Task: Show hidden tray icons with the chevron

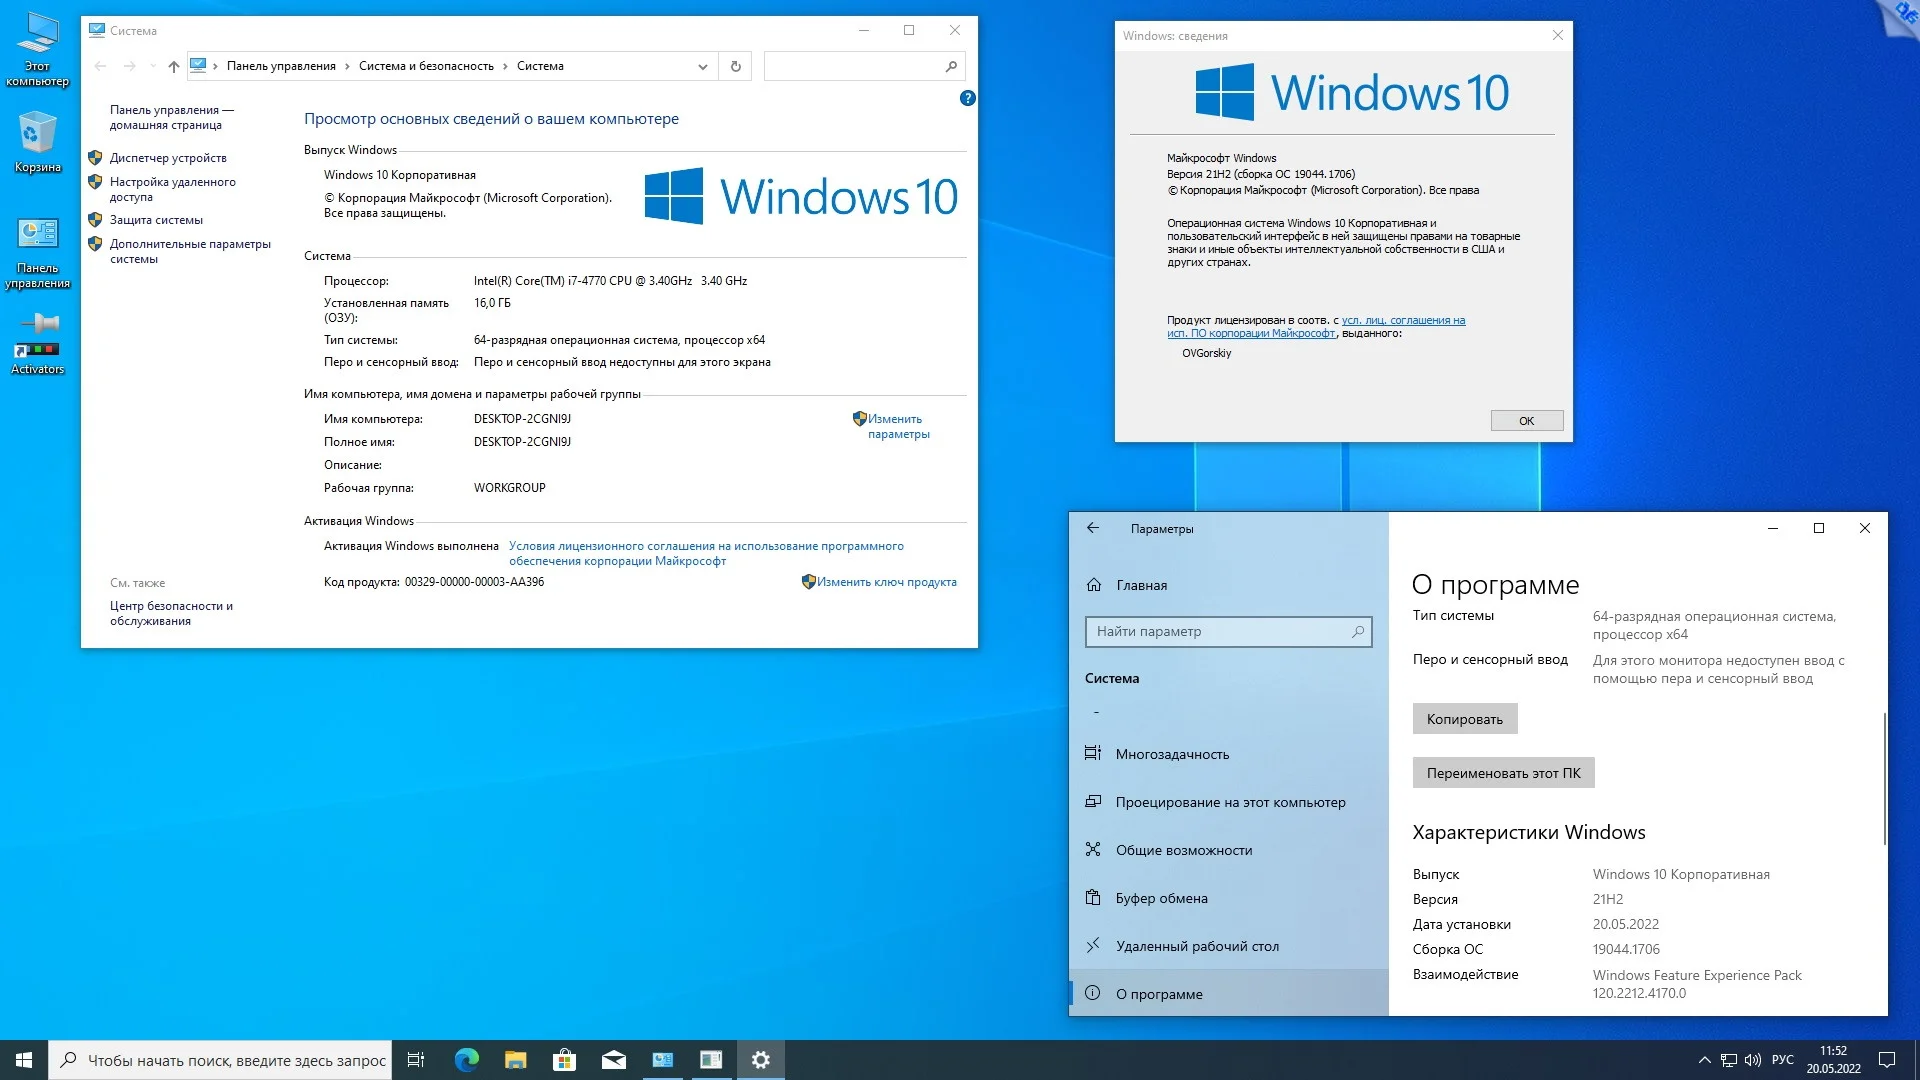Action: [x=1704, y=1060]
